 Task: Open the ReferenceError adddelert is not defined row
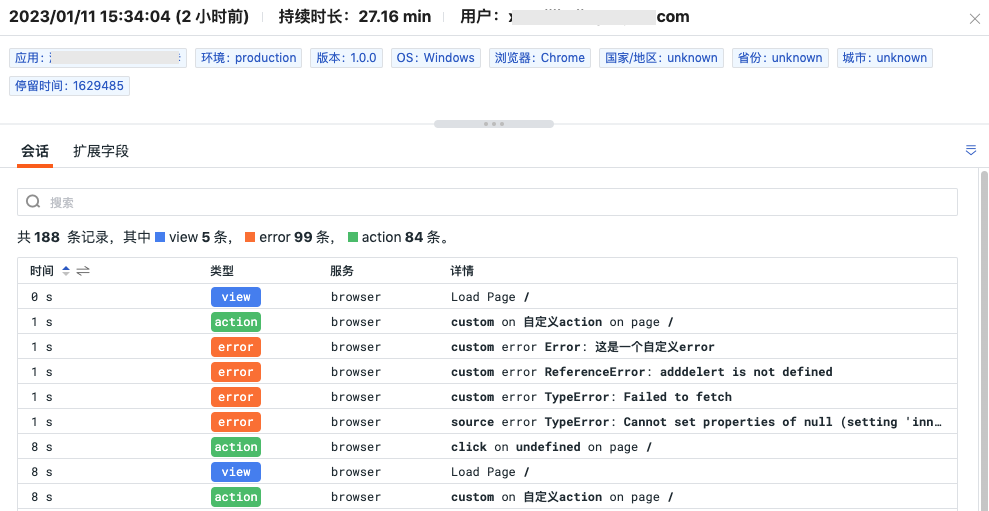coord(487,372)
